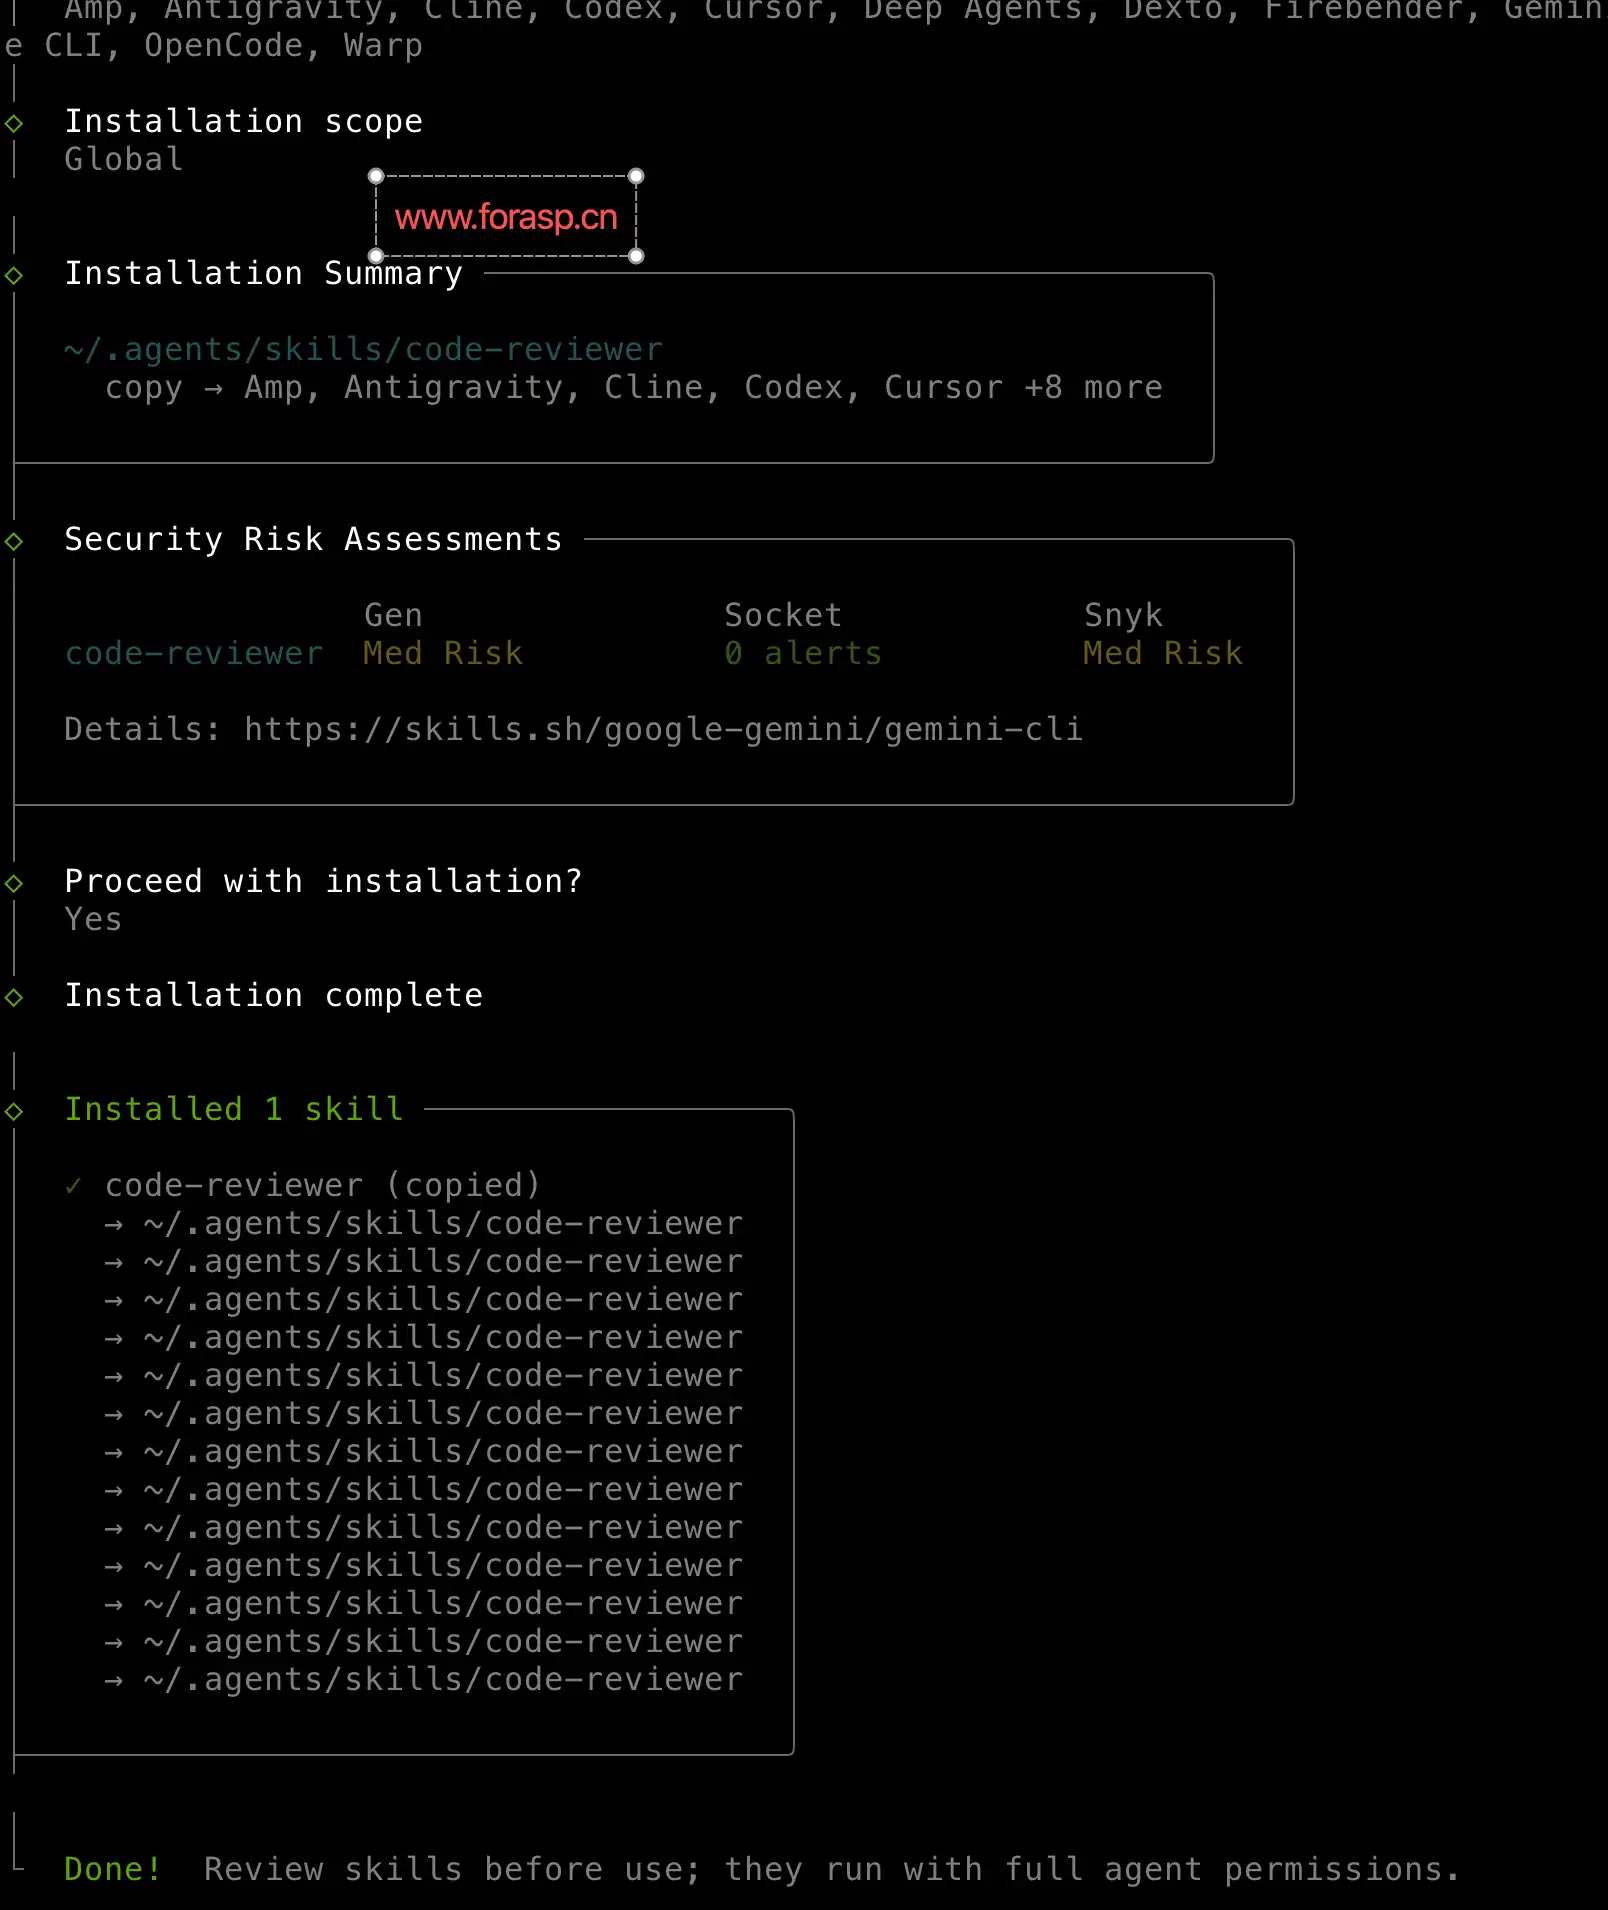Click the green "Installed 1 skill" heading
Viewport: 1608px width, 1910px height.
point(234,1109)
